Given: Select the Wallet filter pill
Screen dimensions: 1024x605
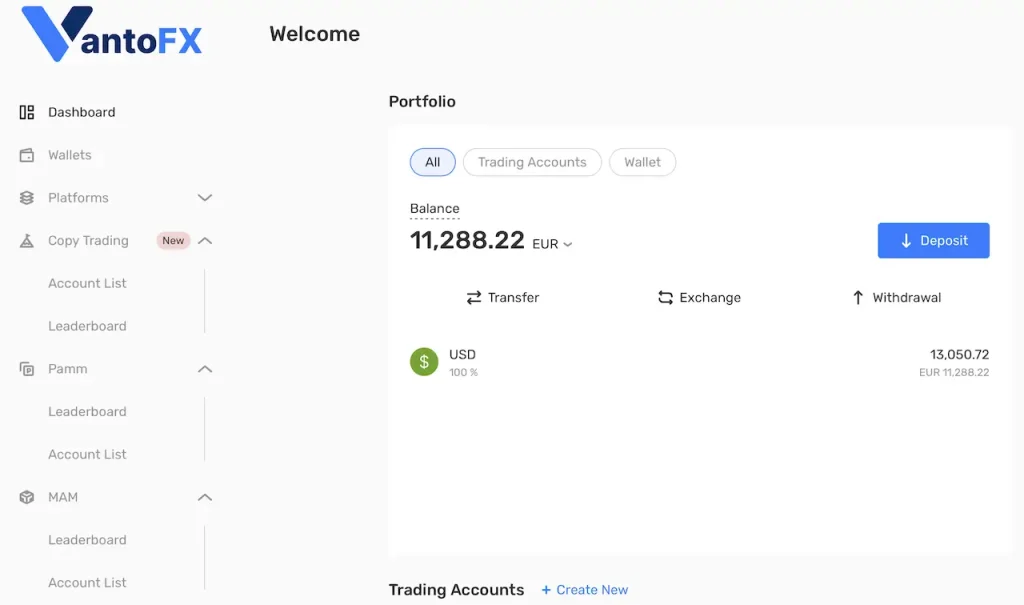Looking at the screenshot, I should pos(642,161).
